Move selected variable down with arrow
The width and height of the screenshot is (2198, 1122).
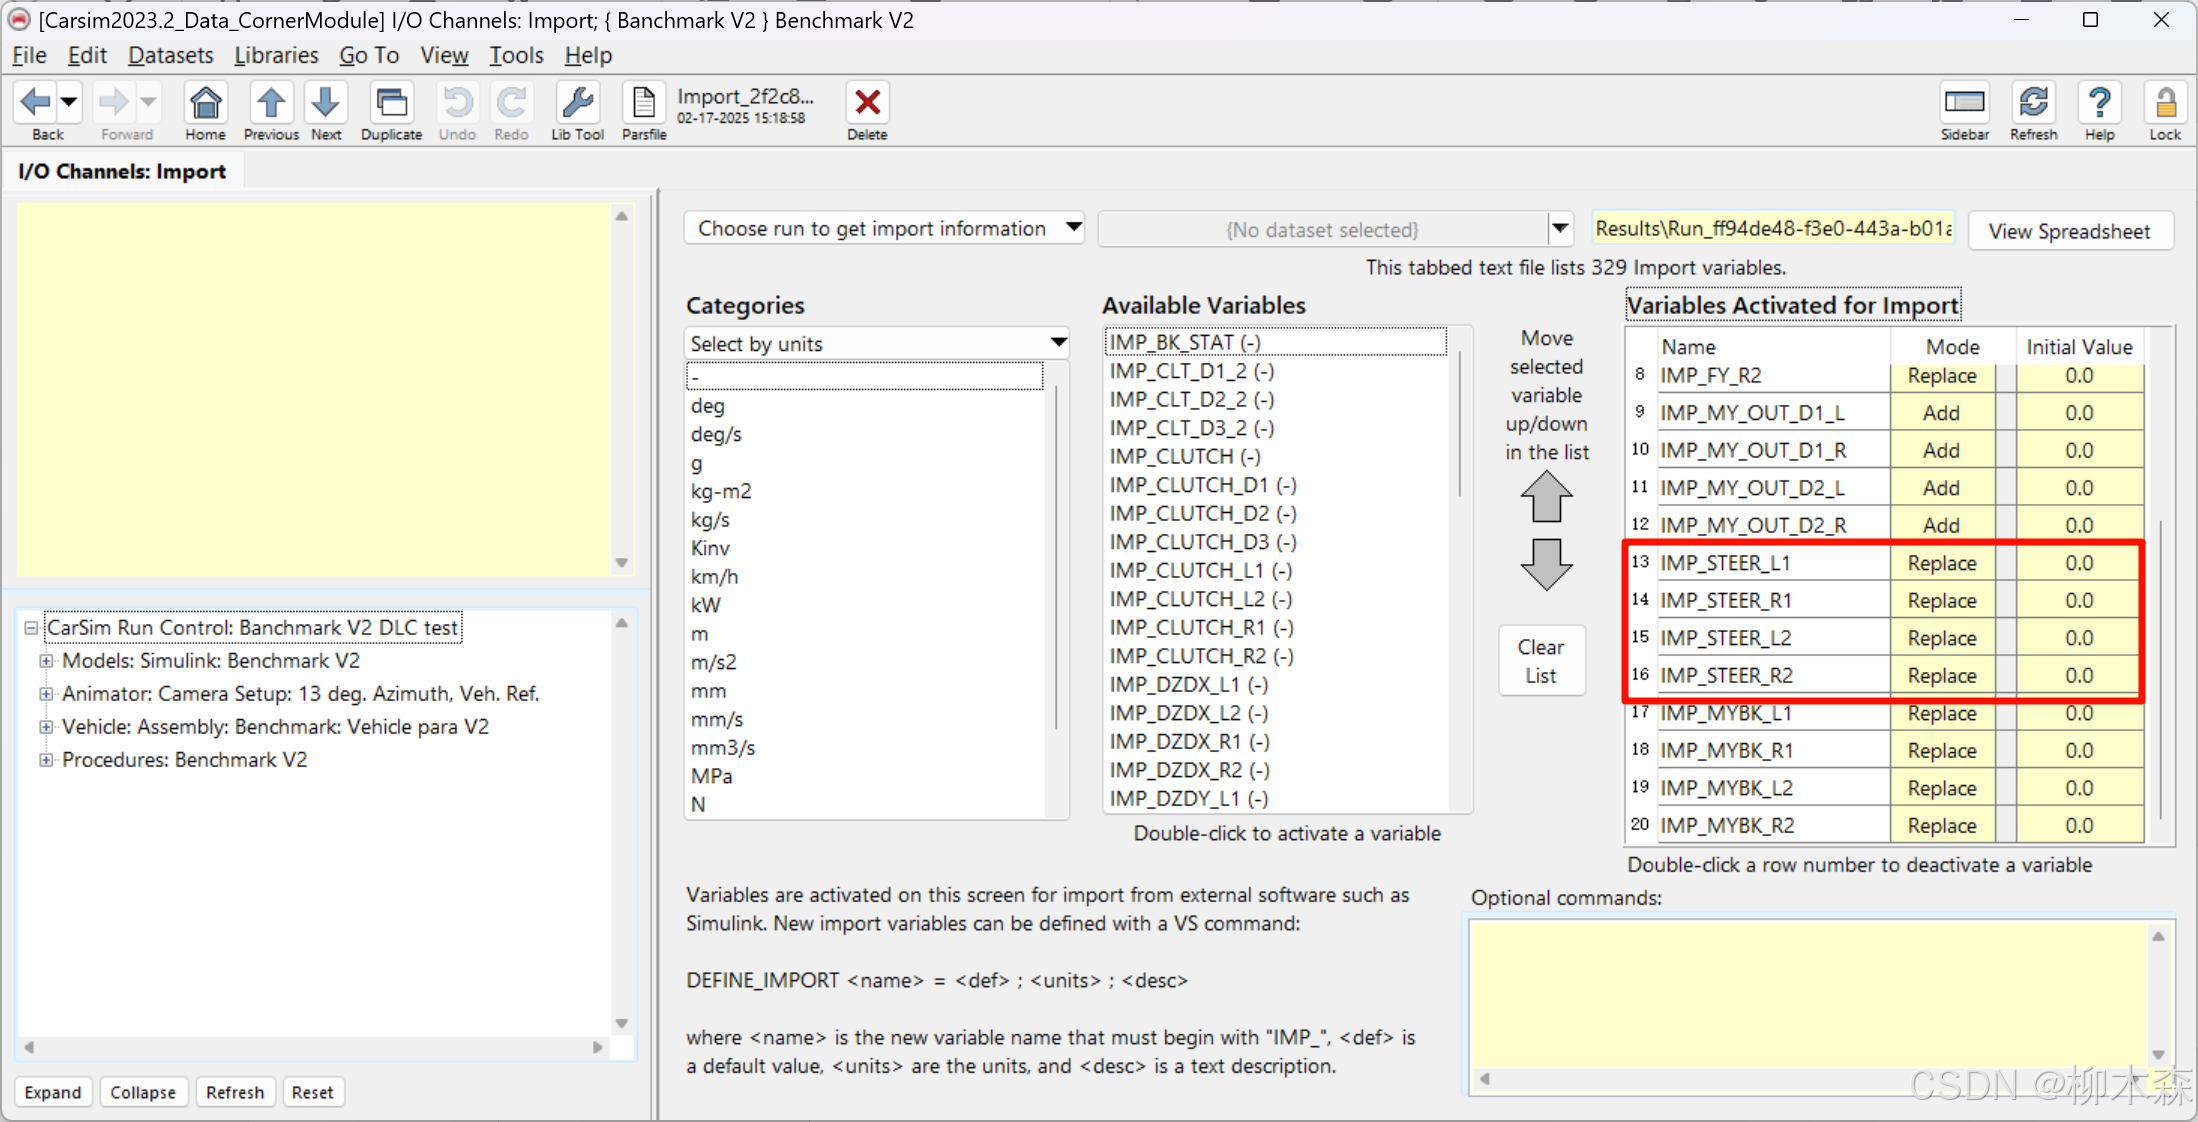click(1546, 564)
